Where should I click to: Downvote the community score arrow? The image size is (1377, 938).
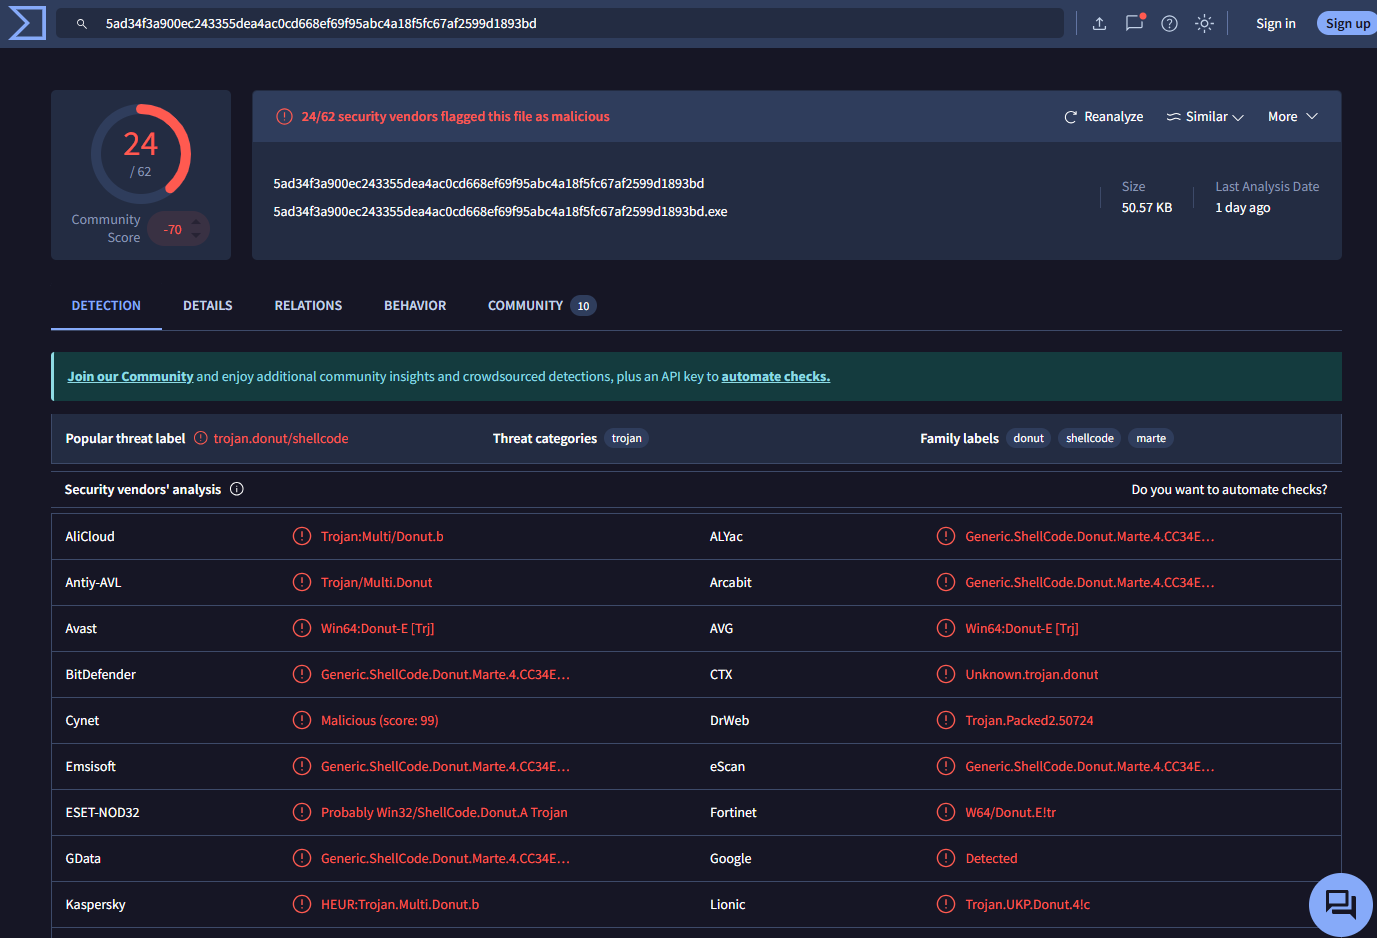[x=196, y=237]
